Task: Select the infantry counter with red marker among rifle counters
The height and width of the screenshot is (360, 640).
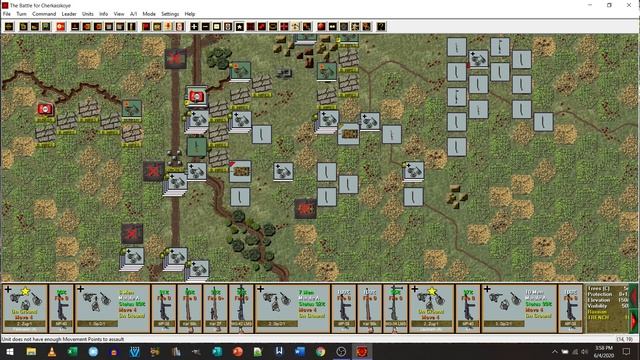Action: 478,59
